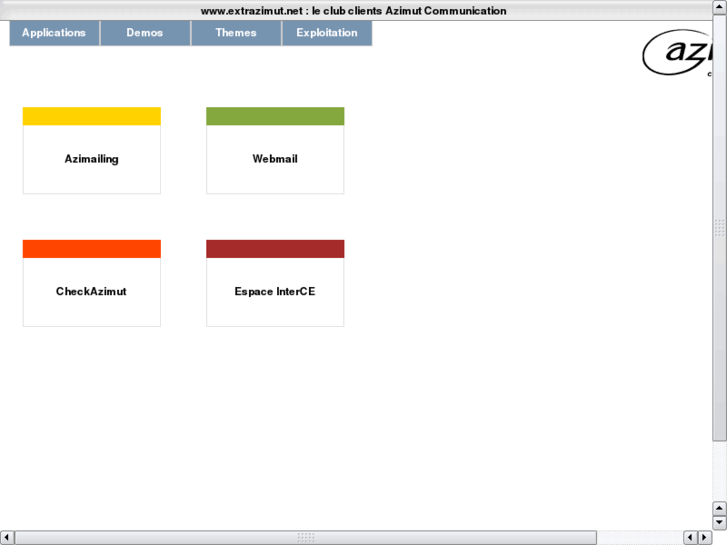Click the Azimut logo

(x=677, y=52)
